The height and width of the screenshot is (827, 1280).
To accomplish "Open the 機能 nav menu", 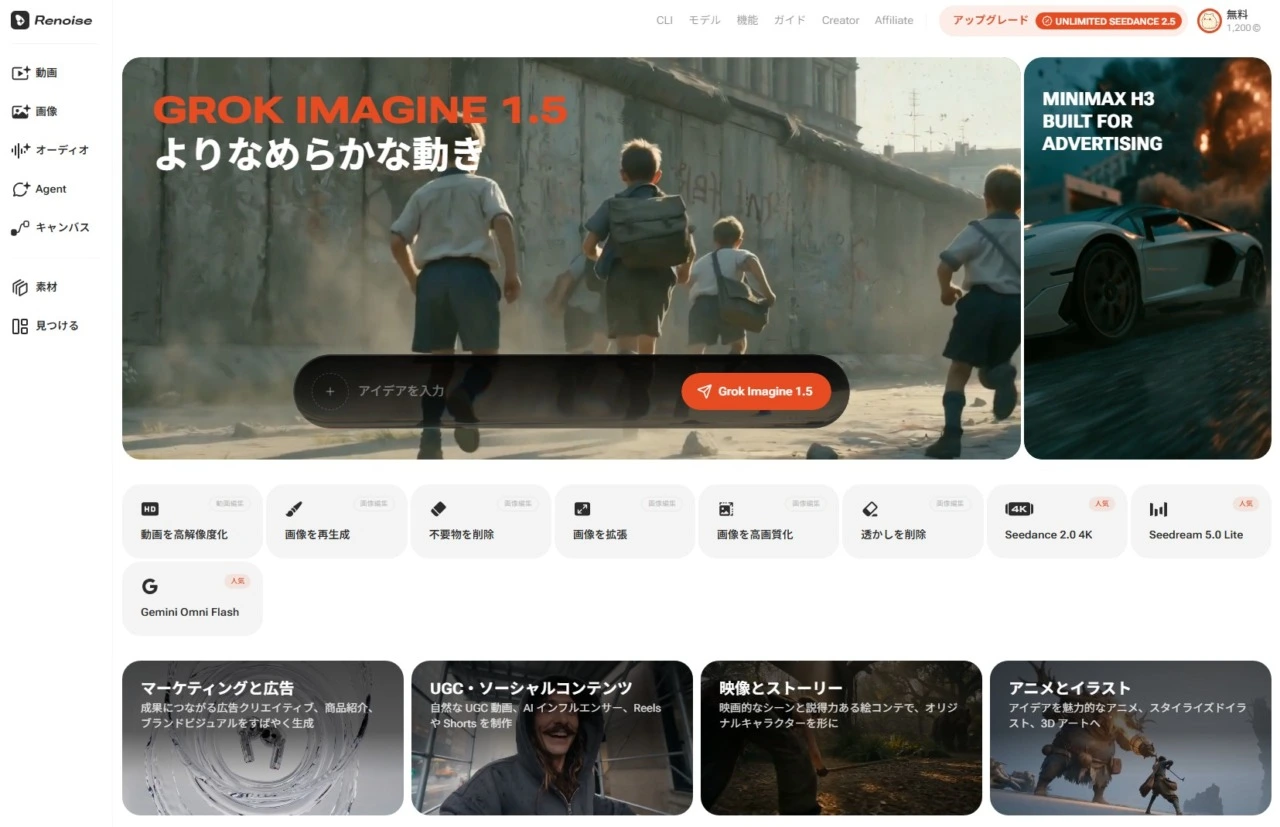I will [x=747, y=20].
